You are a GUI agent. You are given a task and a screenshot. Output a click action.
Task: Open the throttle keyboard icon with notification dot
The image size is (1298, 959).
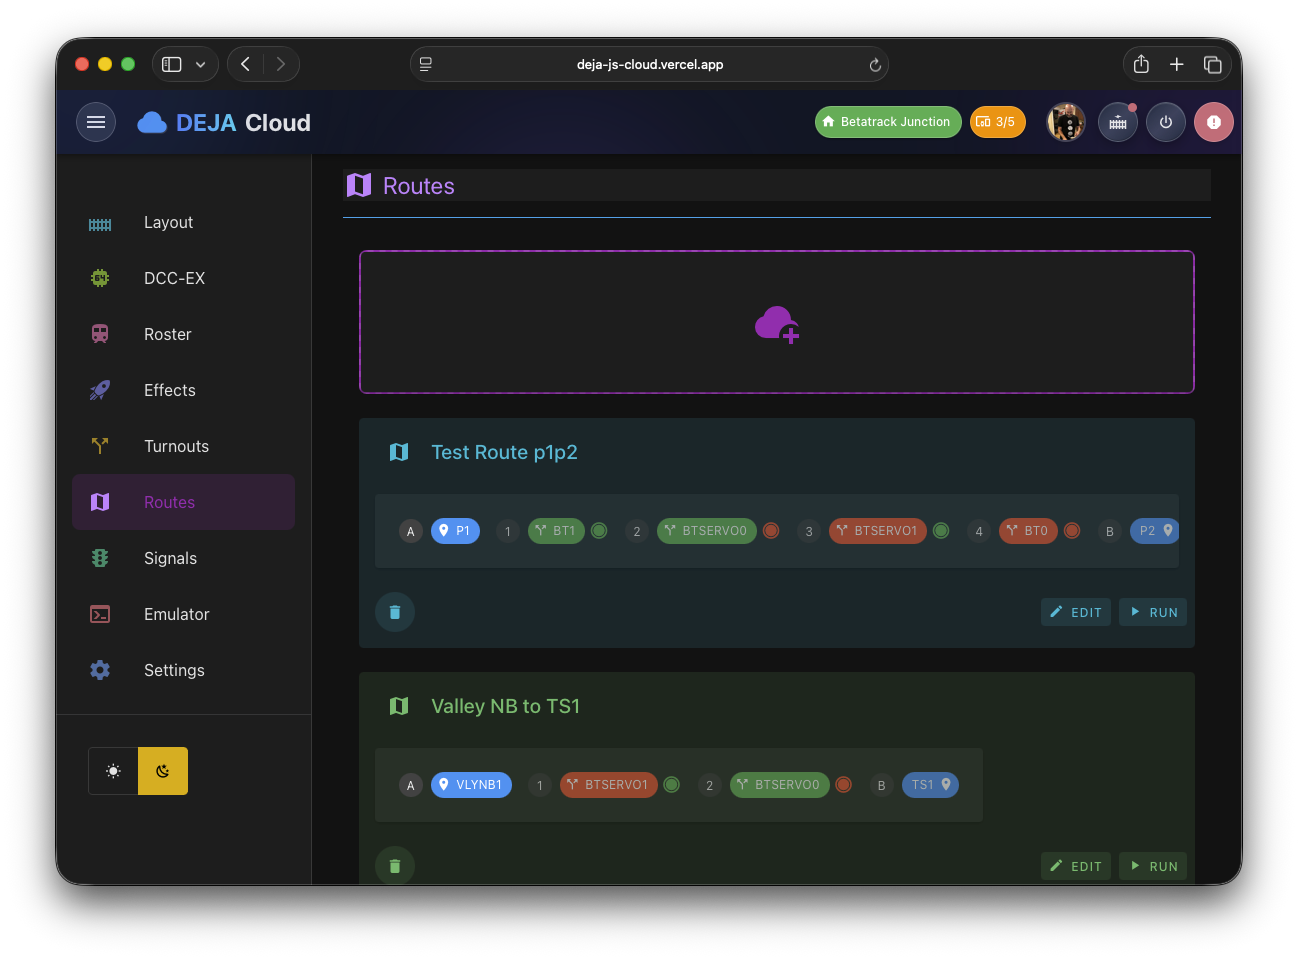click(x=1117, y=121)
